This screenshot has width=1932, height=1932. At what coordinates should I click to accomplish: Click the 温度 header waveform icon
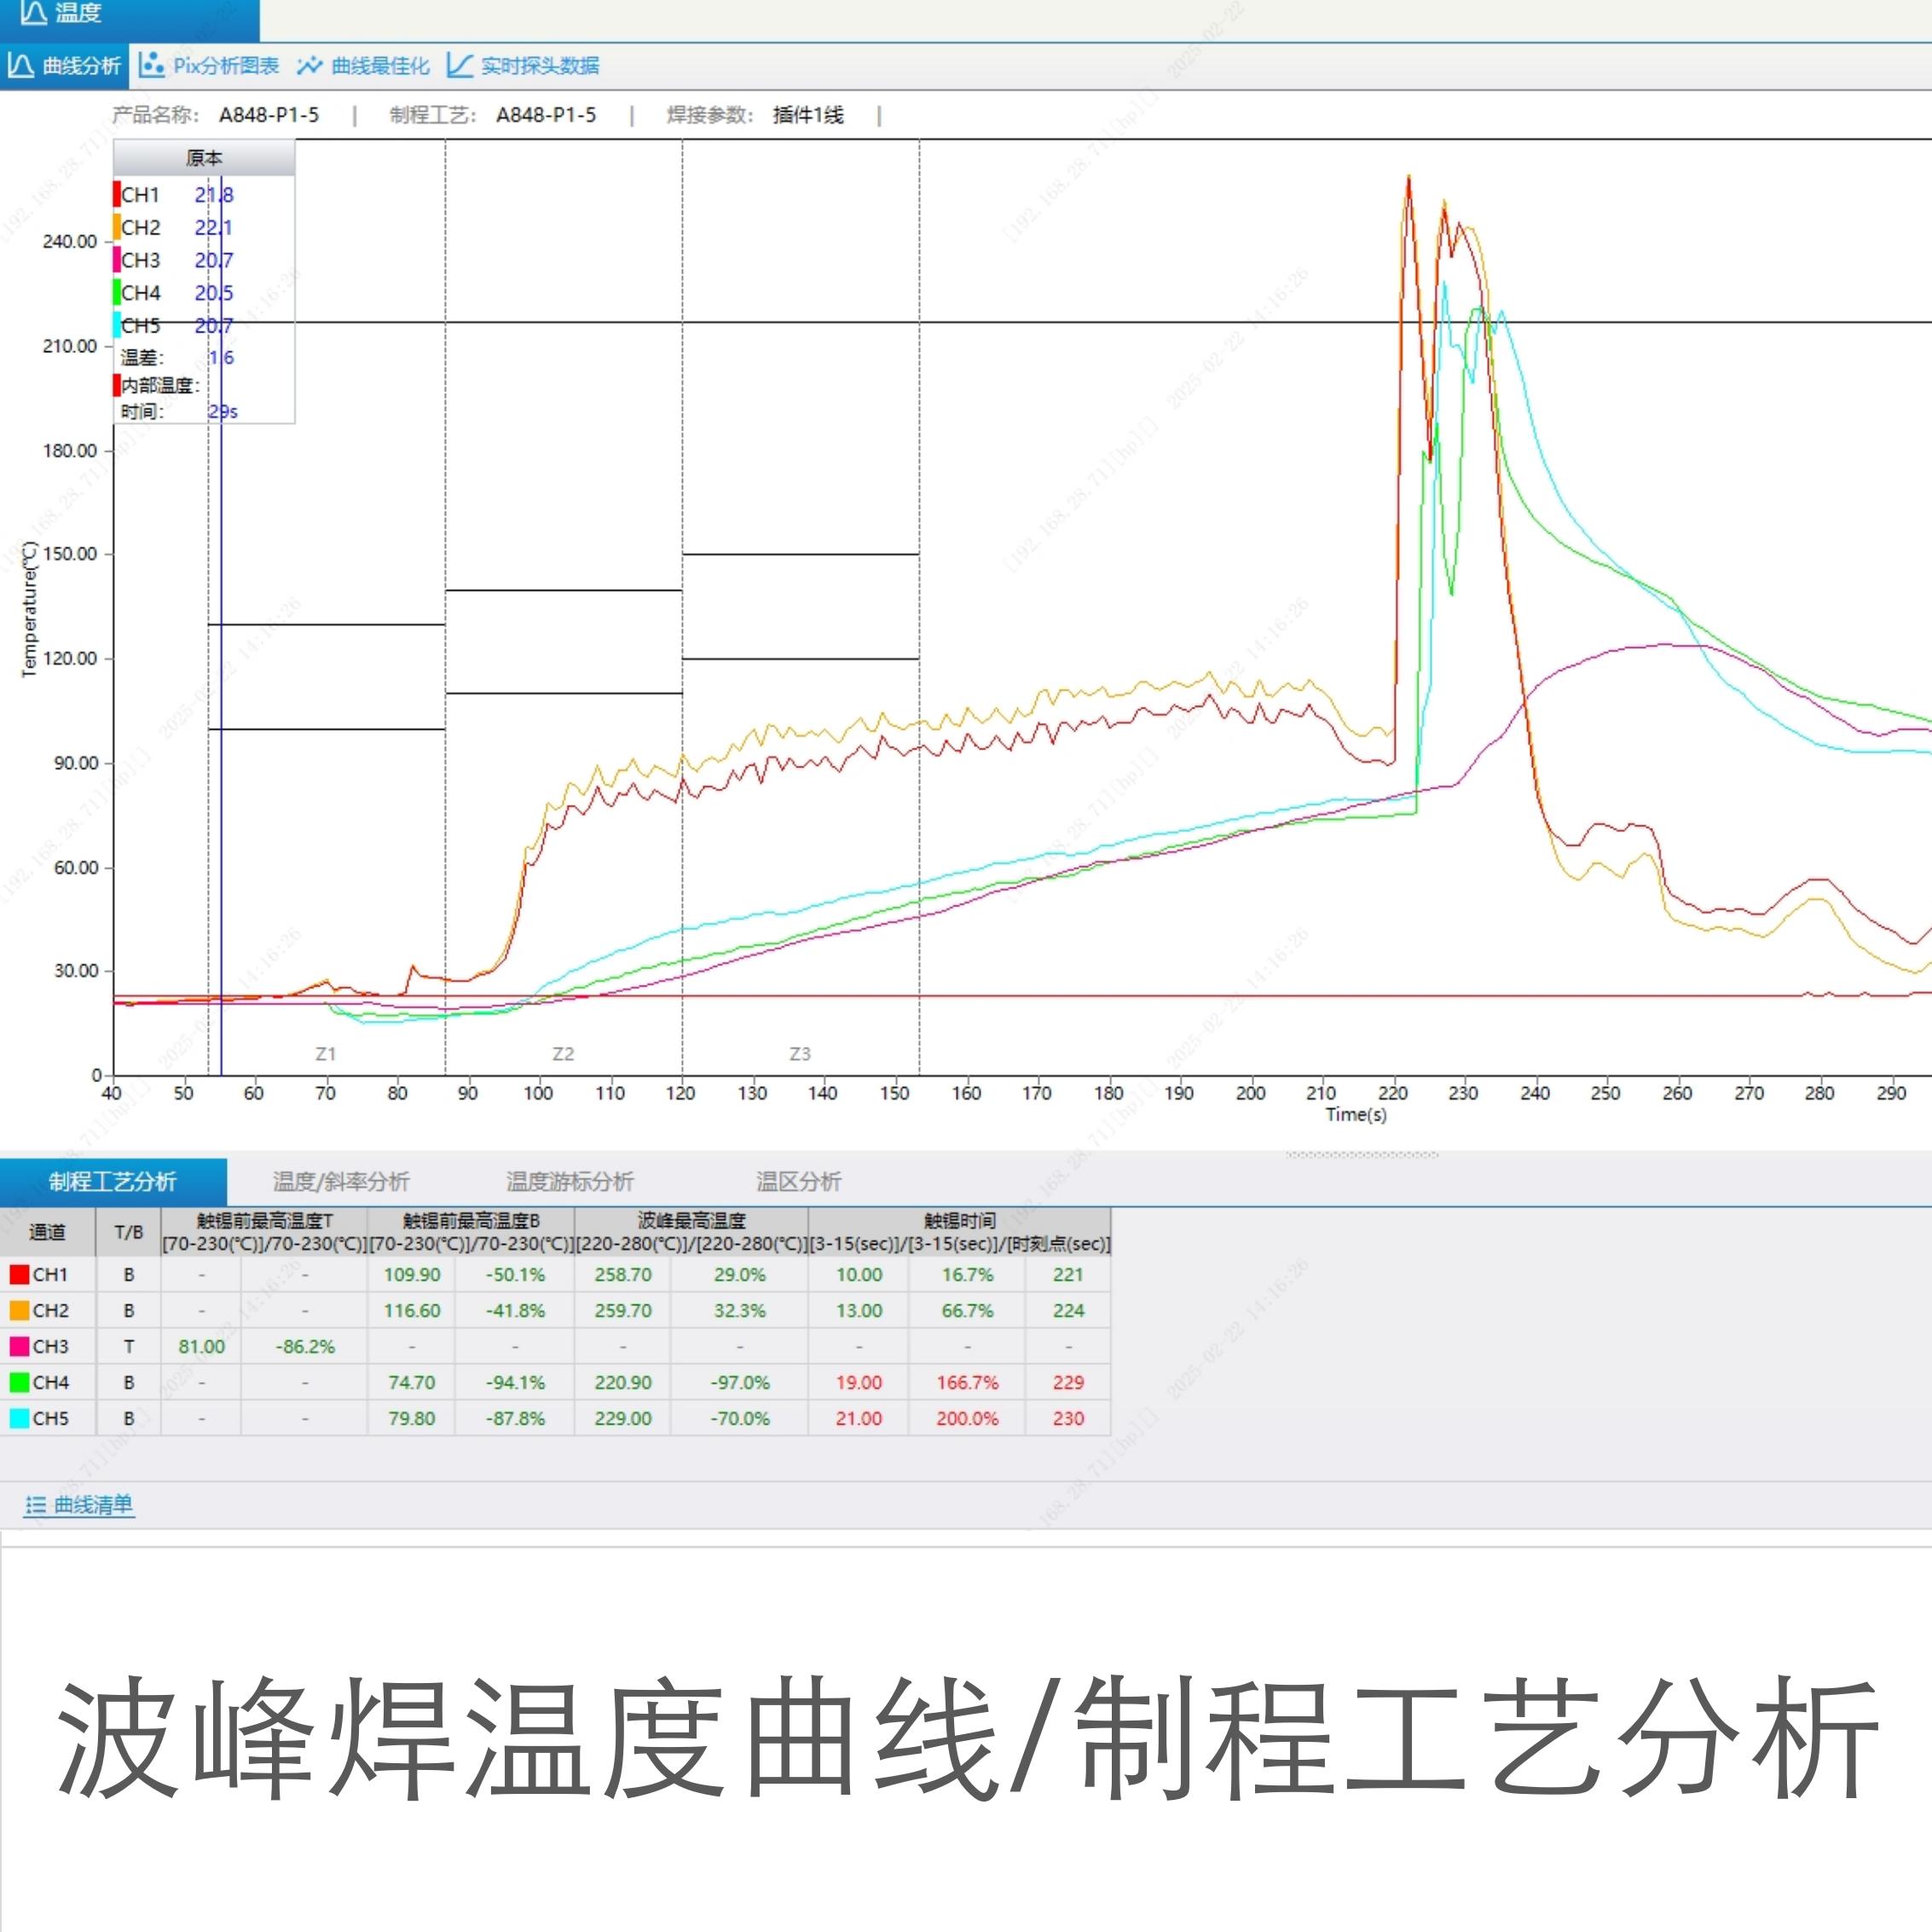(33, 12)
